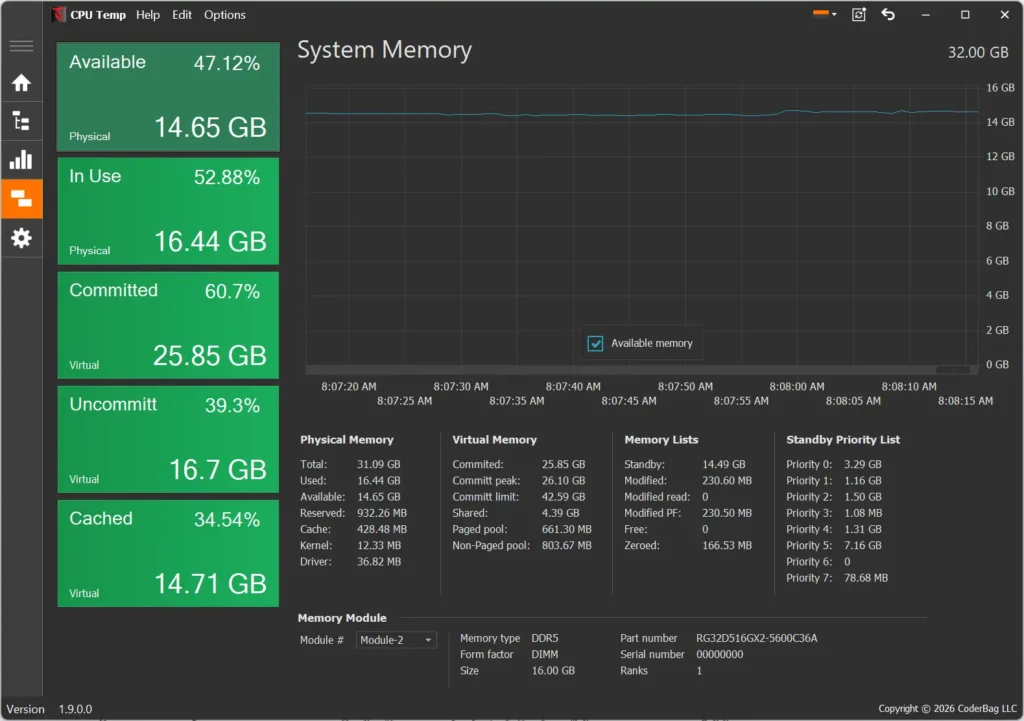Click the System Memory heading
The height and width of the screenshot is (721, 1024).
coord(385,50)
